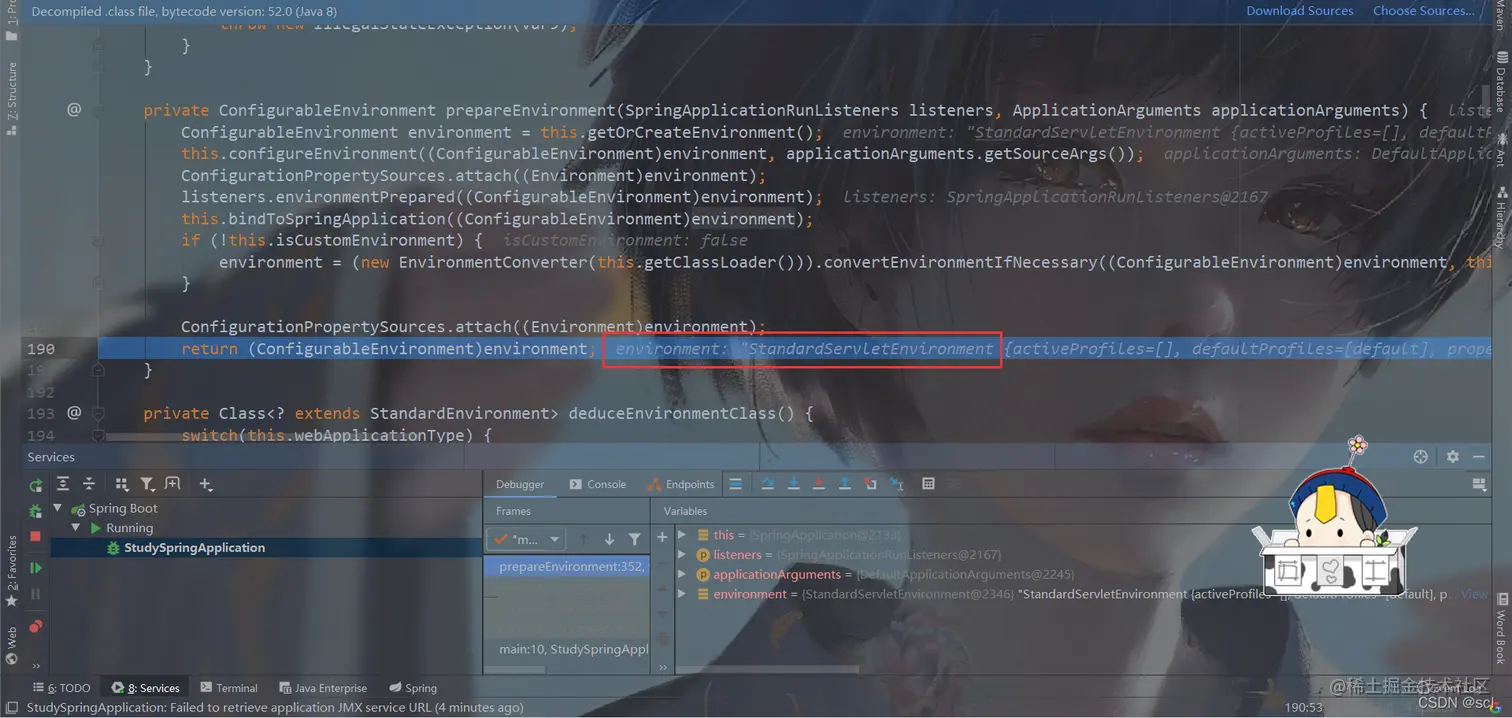
Task: Click Collapse All in Services toolbar
Action: point(89,484)
